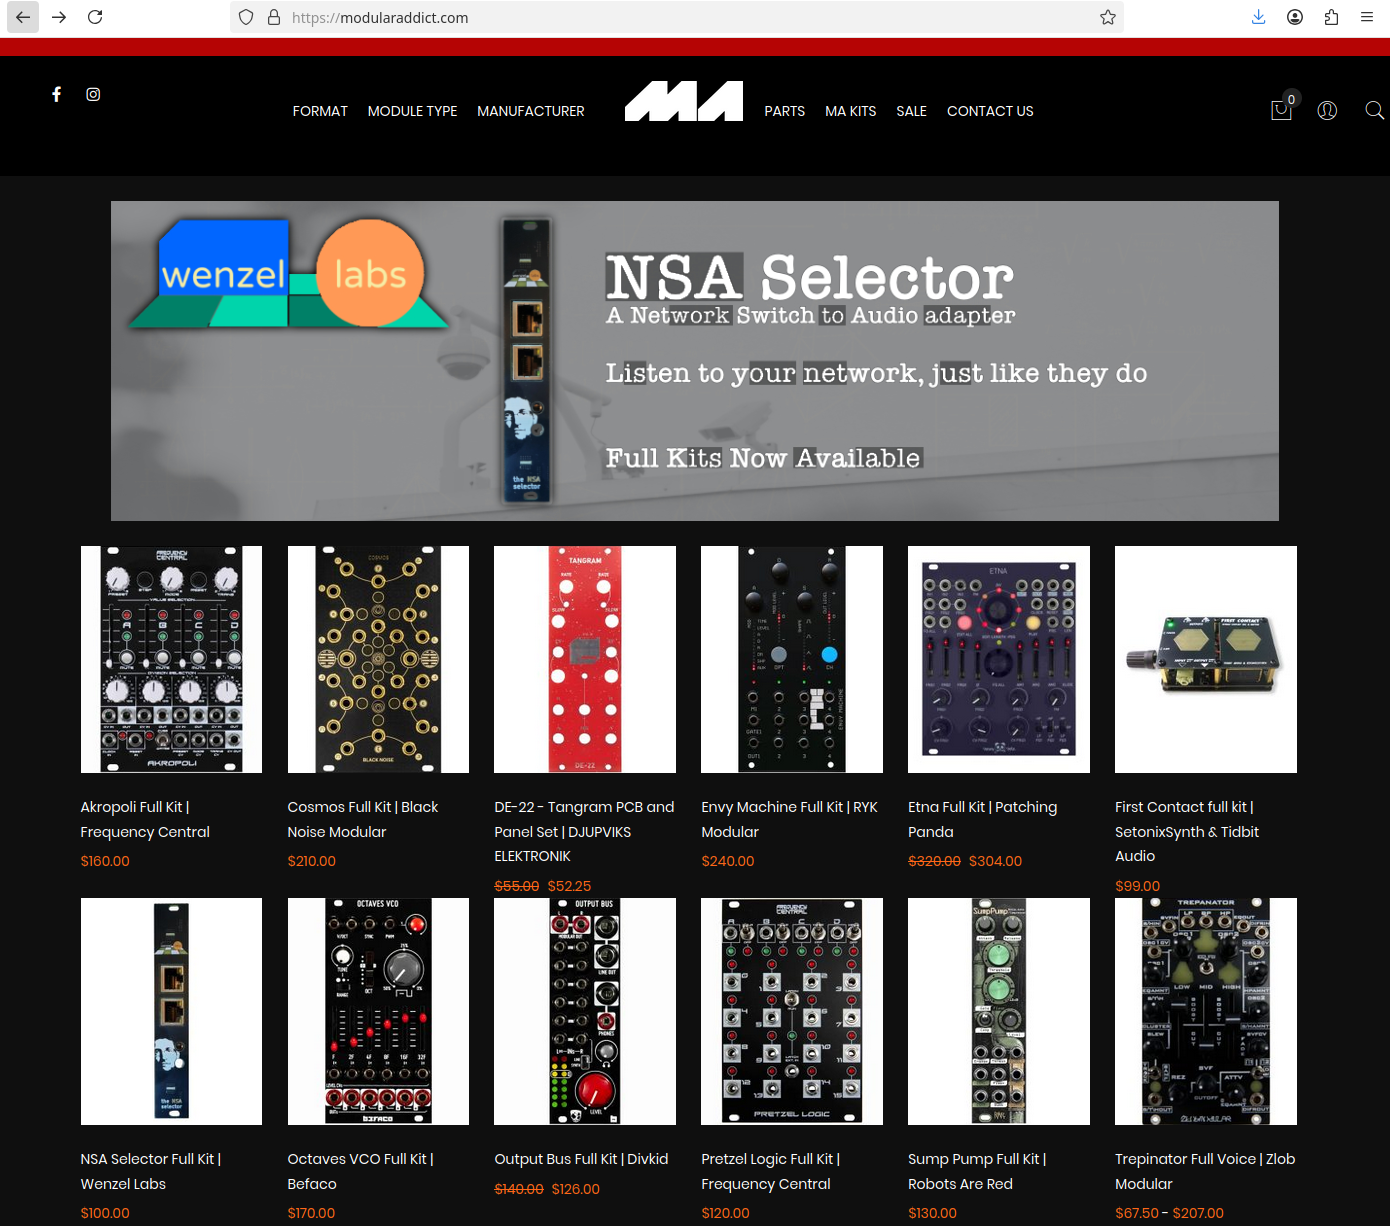Open Cosmos Full Kit title link
The height and width of the screenshot is (1226, 1390).
[x=362, y=819]
